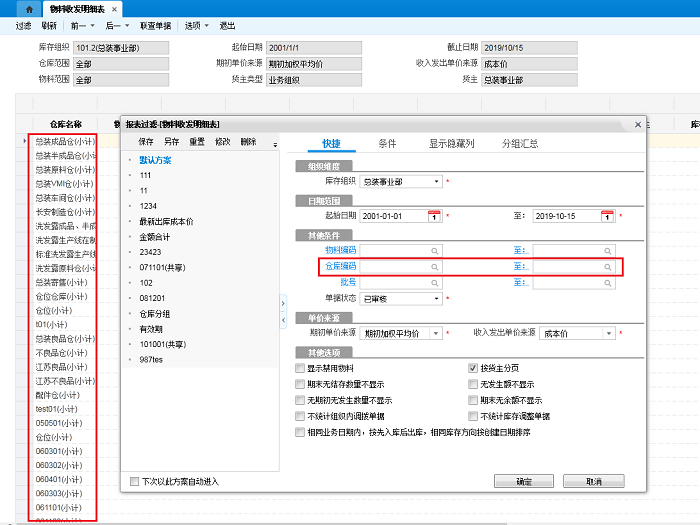700x525 pixels.
Task: Expand 选项 toolbar dropdown
Action: (207, 26)
